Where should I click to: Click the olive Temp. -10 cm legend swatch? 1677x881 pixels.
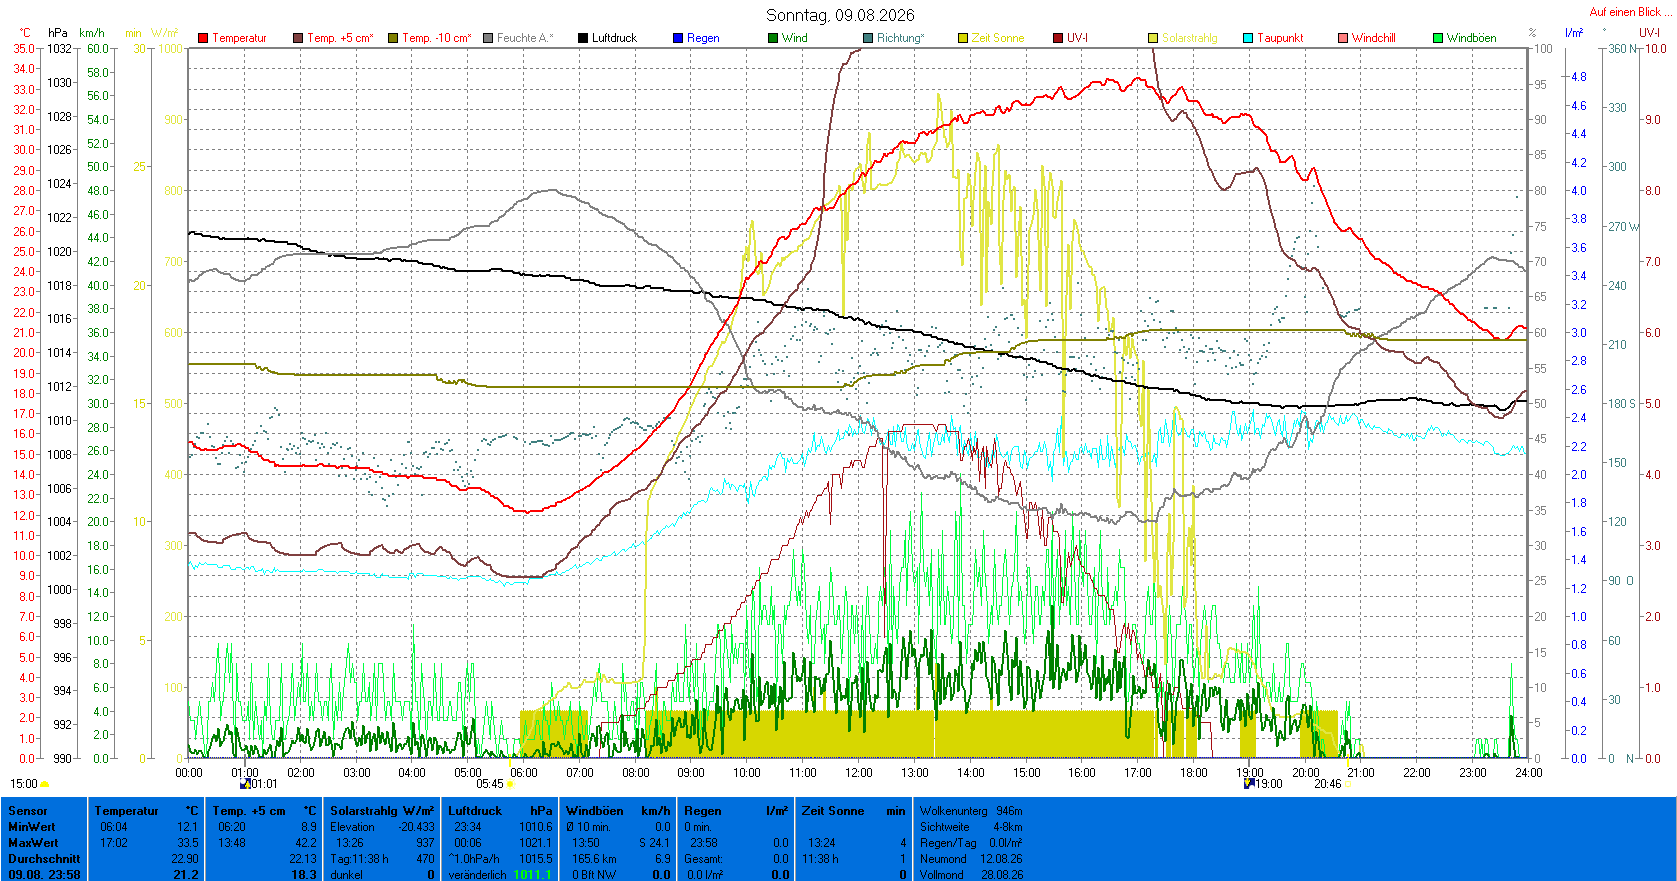pyautogui.click(x=393, y=38)
